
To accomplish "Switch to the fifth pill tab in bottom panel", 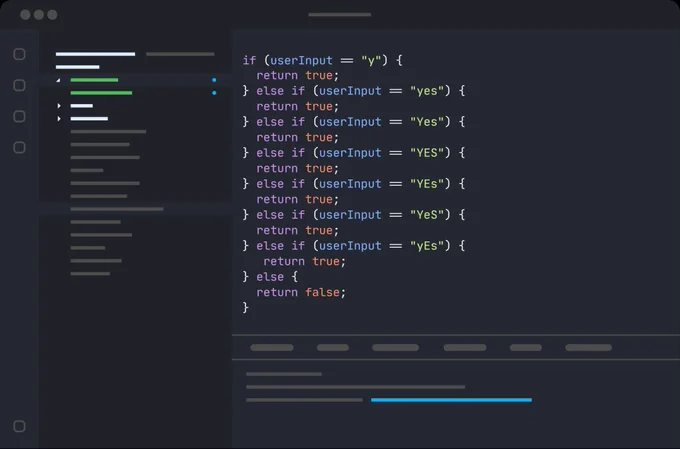I will pos(526,347).
